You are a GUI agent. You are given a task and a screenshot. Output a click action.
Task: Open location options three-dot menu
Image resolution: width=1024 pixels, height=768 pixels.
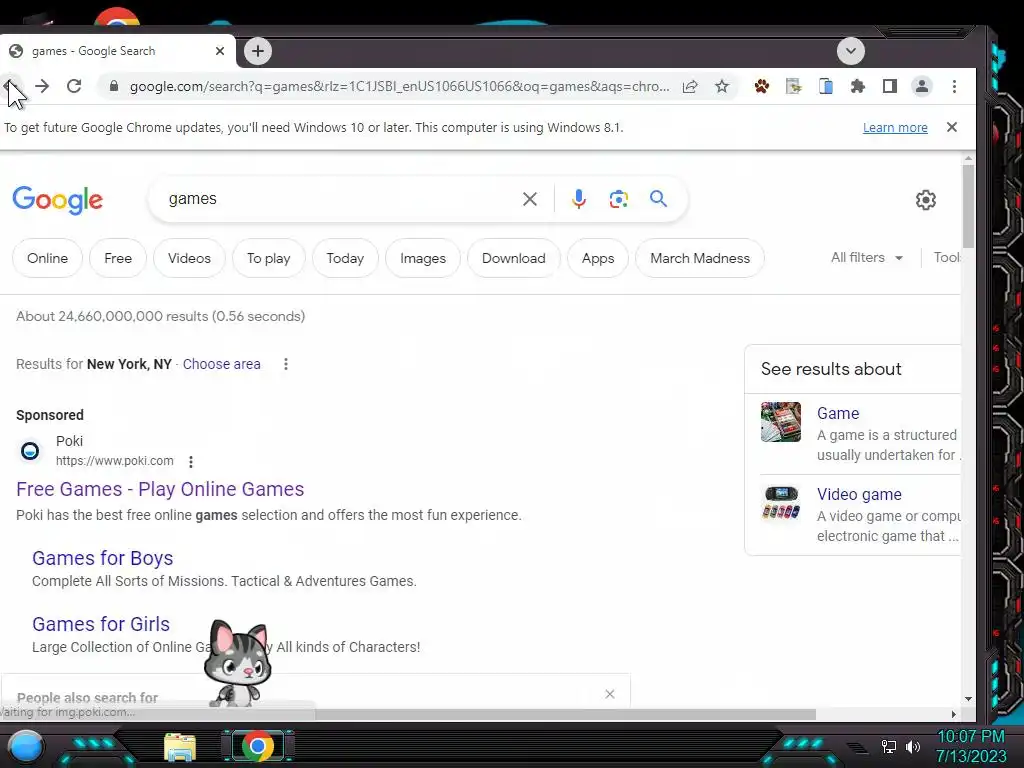(x=285, y=364)
